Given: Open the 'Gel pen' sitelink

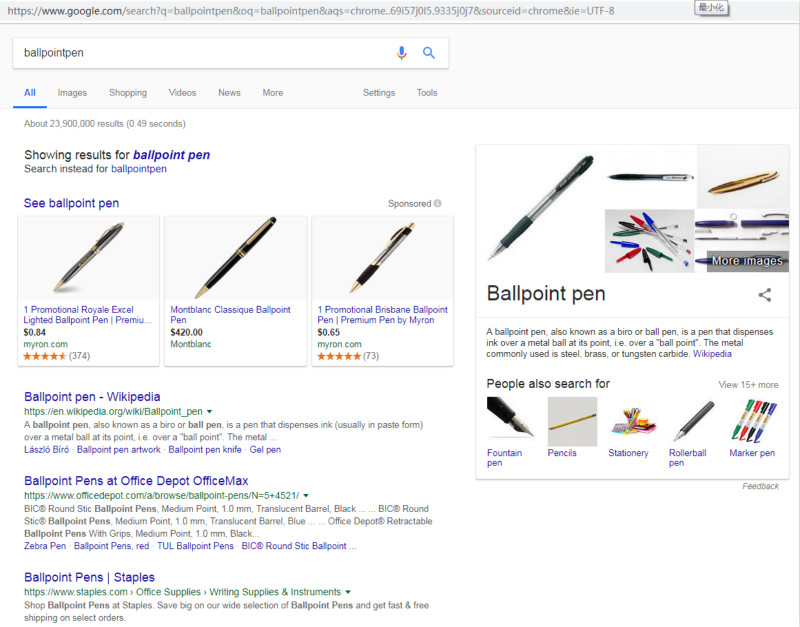Looking at the screenshot, I should coord(265,449).
